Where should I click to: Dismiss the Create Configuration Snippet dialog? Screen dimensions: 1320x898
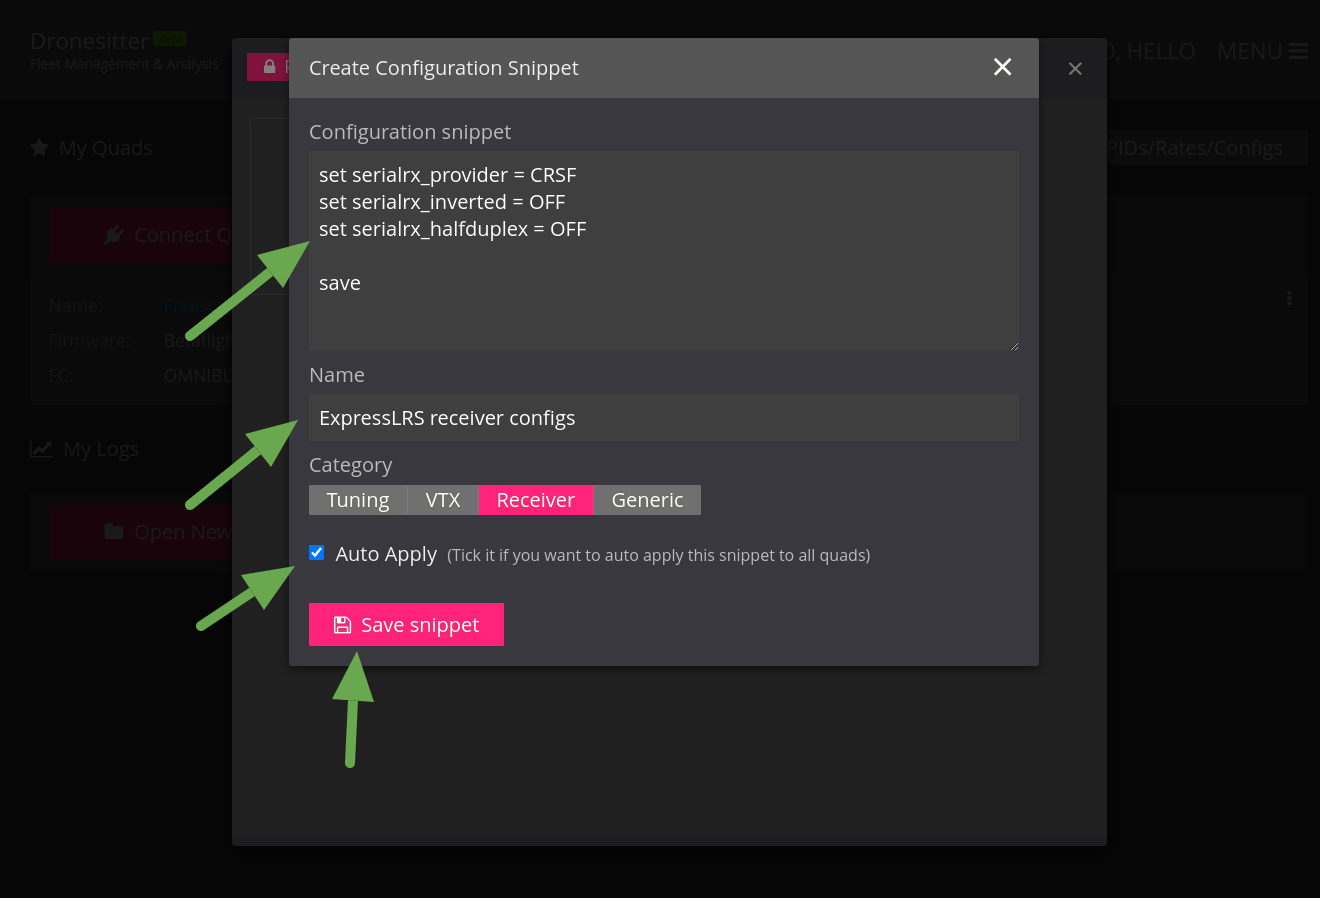pos(1002,67)
